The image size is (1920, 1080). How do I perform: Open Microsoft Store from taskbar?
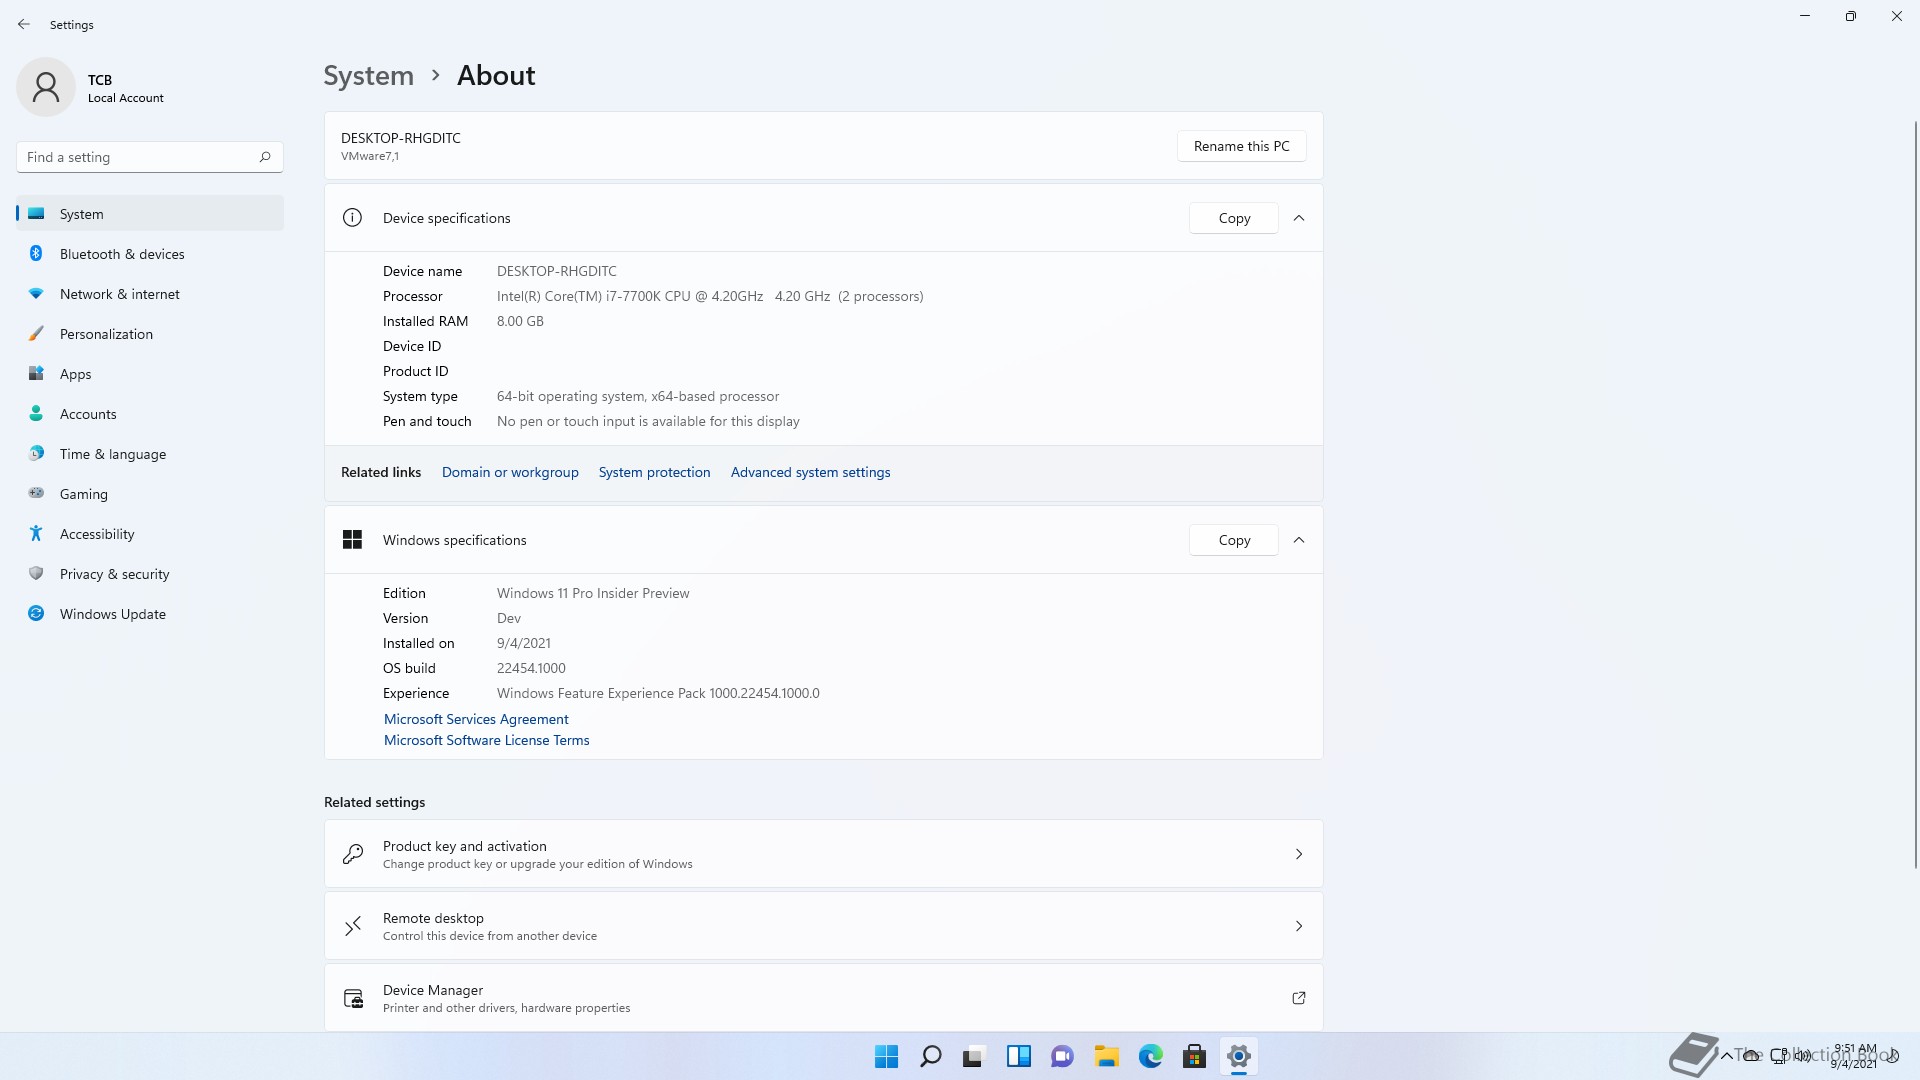(1194, 1056)
